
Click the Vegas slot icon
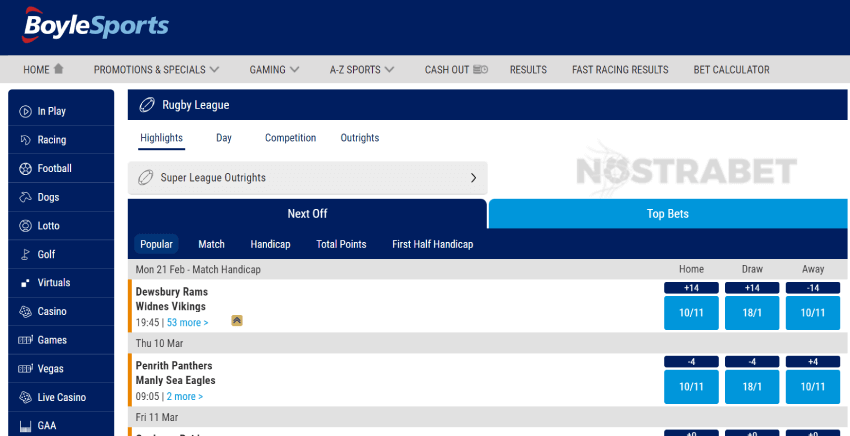[x=25, y=369]
